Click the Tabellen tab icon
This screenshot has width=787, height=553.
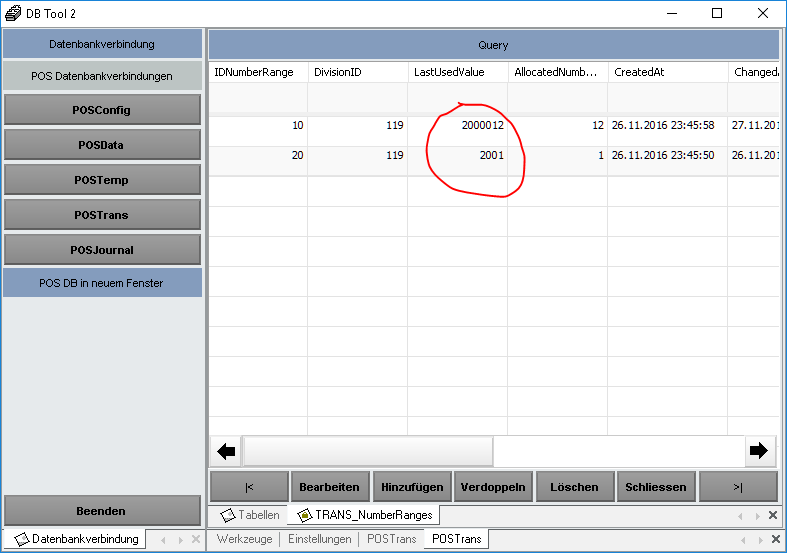pos(228,515)
